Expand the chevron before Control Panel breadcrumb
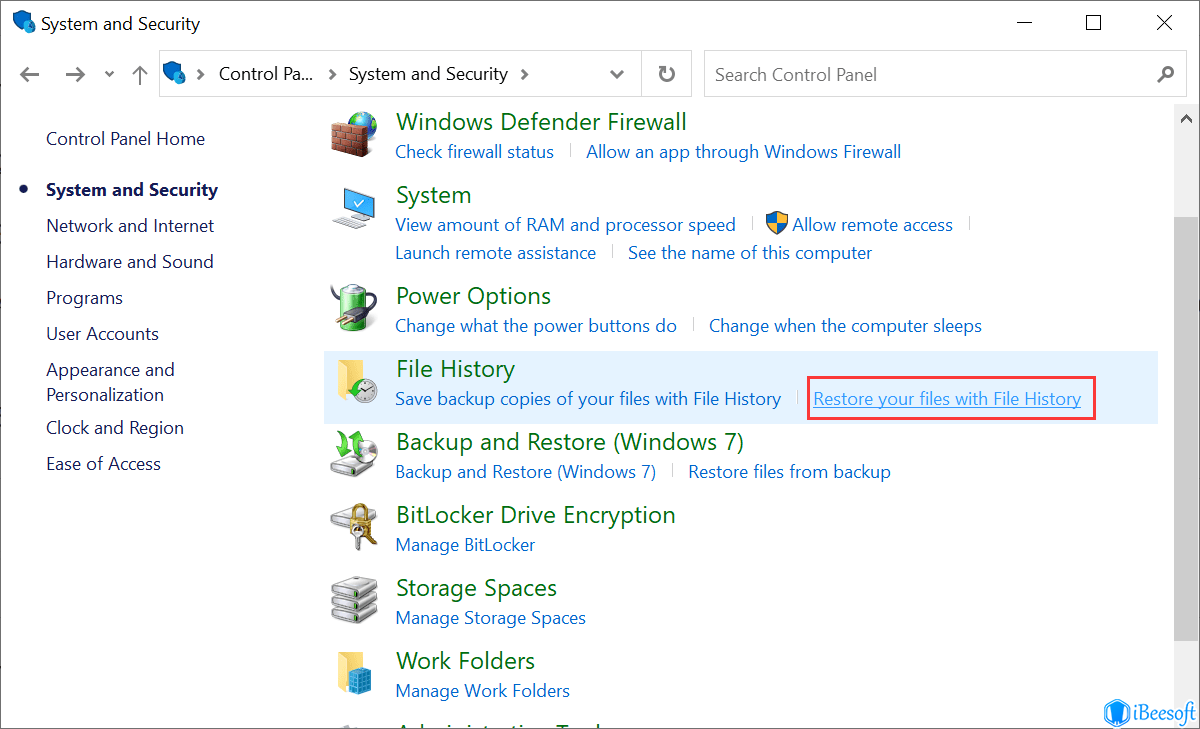This screenshot has height=729, width=1200. (x=201, y=74)
